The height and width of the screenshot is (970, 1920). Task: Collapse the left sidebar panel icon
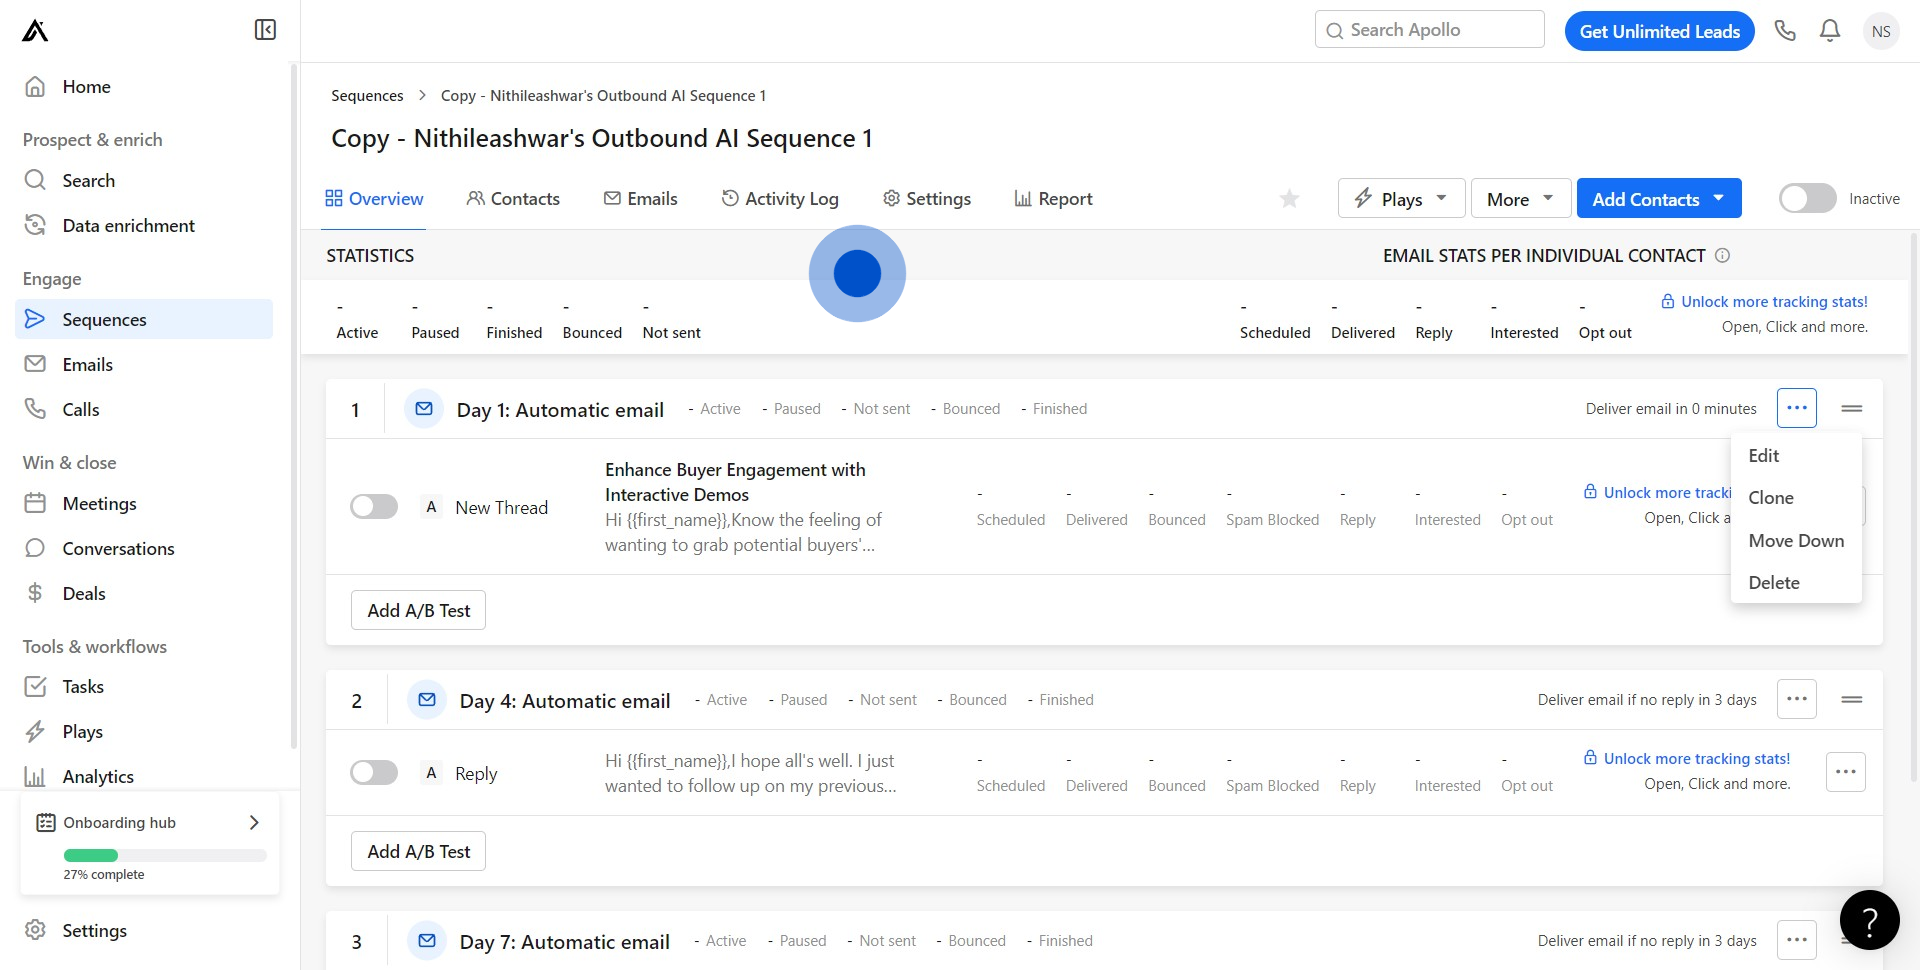265,30
